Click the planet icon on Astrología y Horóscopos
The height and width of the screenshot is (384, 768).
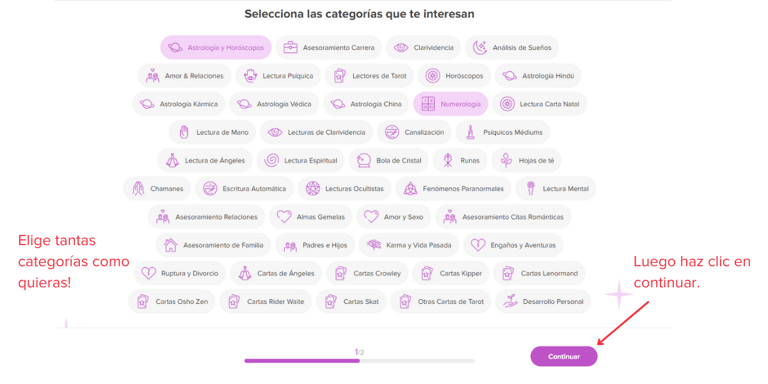pyautogui.click(x=175, y=48)
